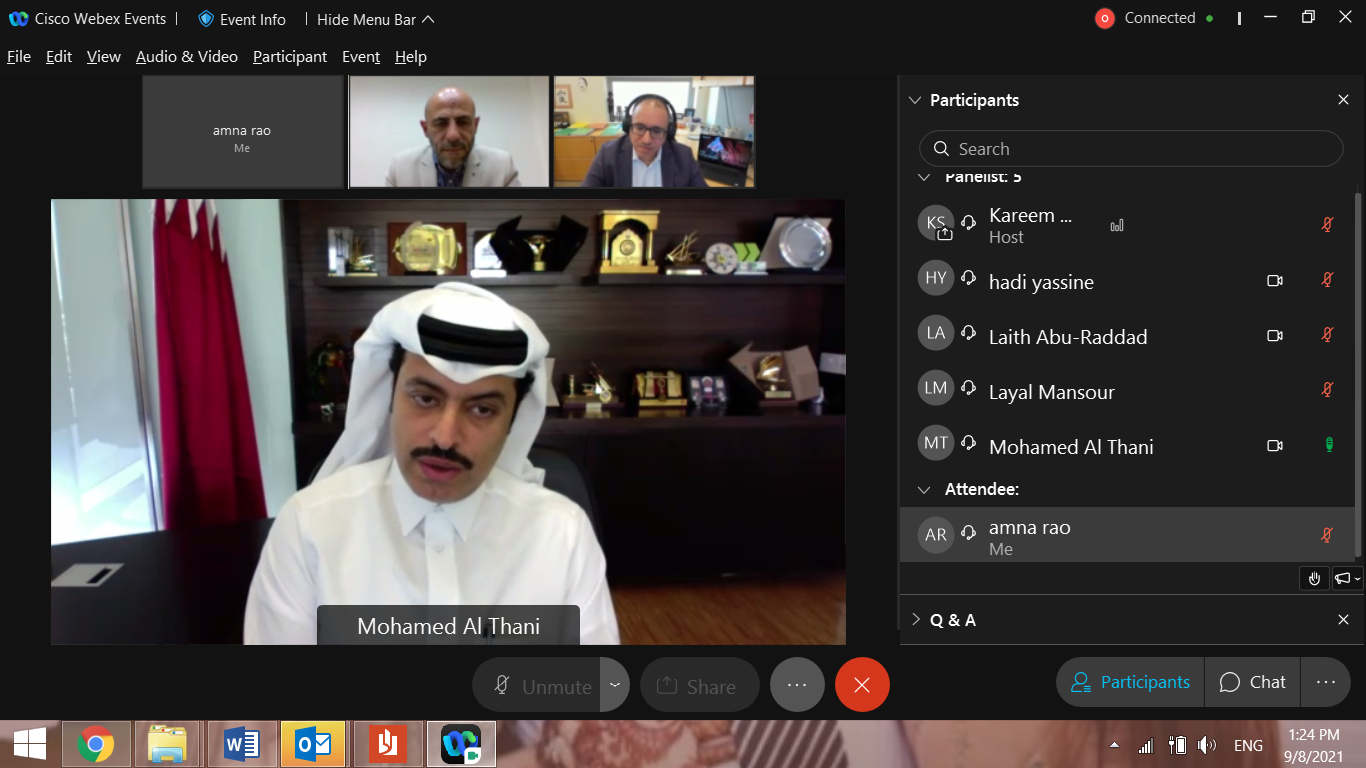Click the muted microphone icon for amna rao

click(x=1327, y=535)
